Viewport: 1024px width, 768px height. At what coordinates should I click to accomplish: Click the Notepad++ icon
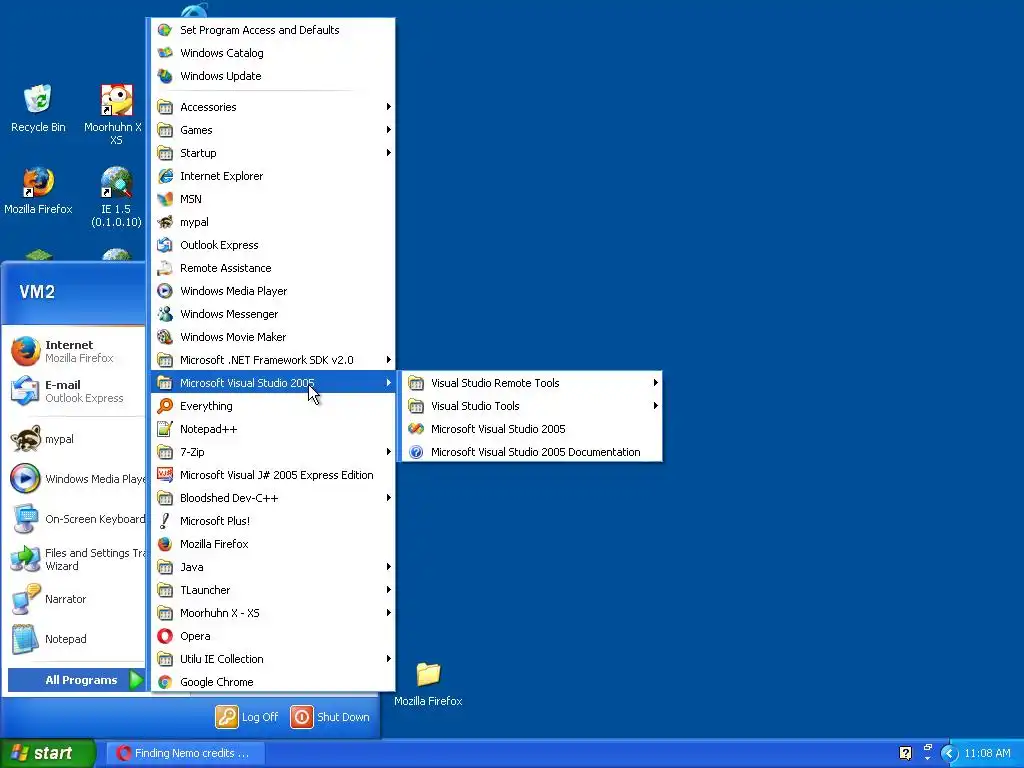(x=165, y=429)
